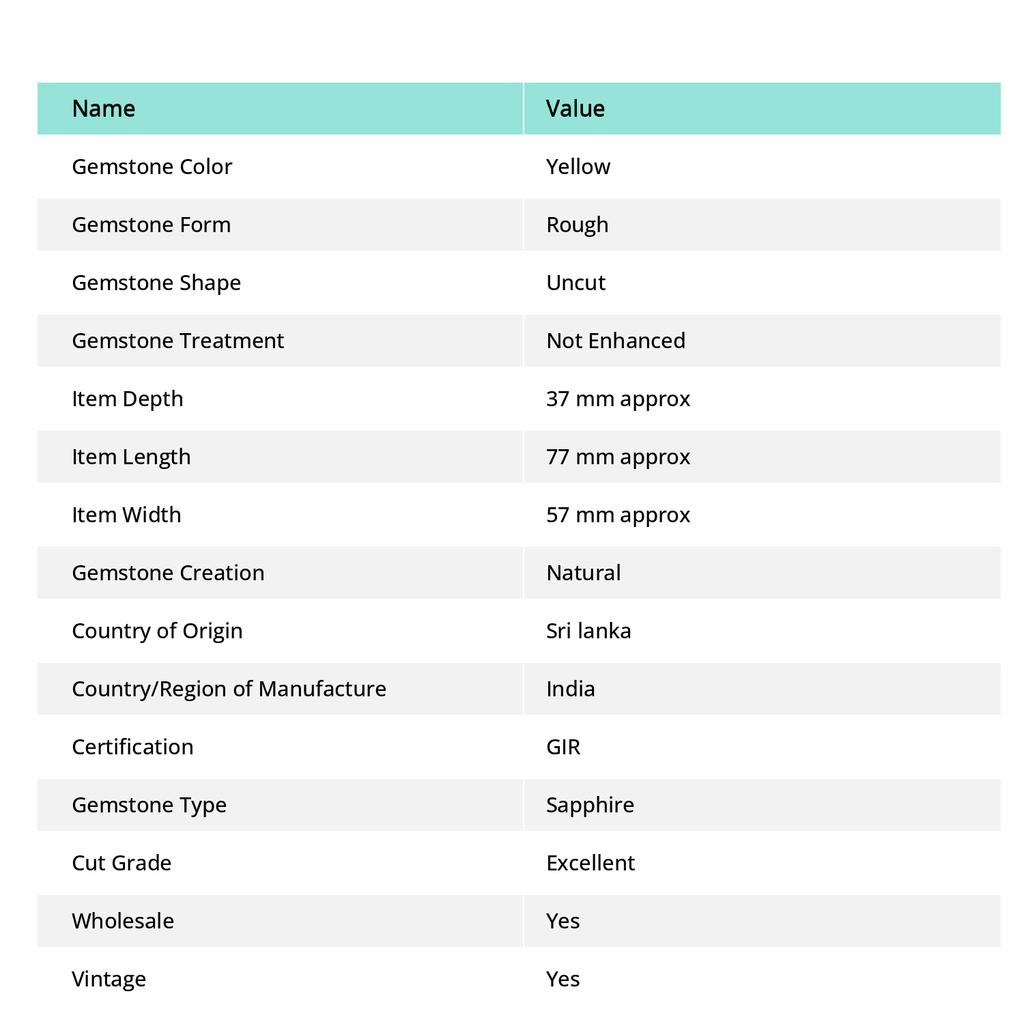Click the Gemstone Treatment label

pyautogui.click(x=178, y=341)
